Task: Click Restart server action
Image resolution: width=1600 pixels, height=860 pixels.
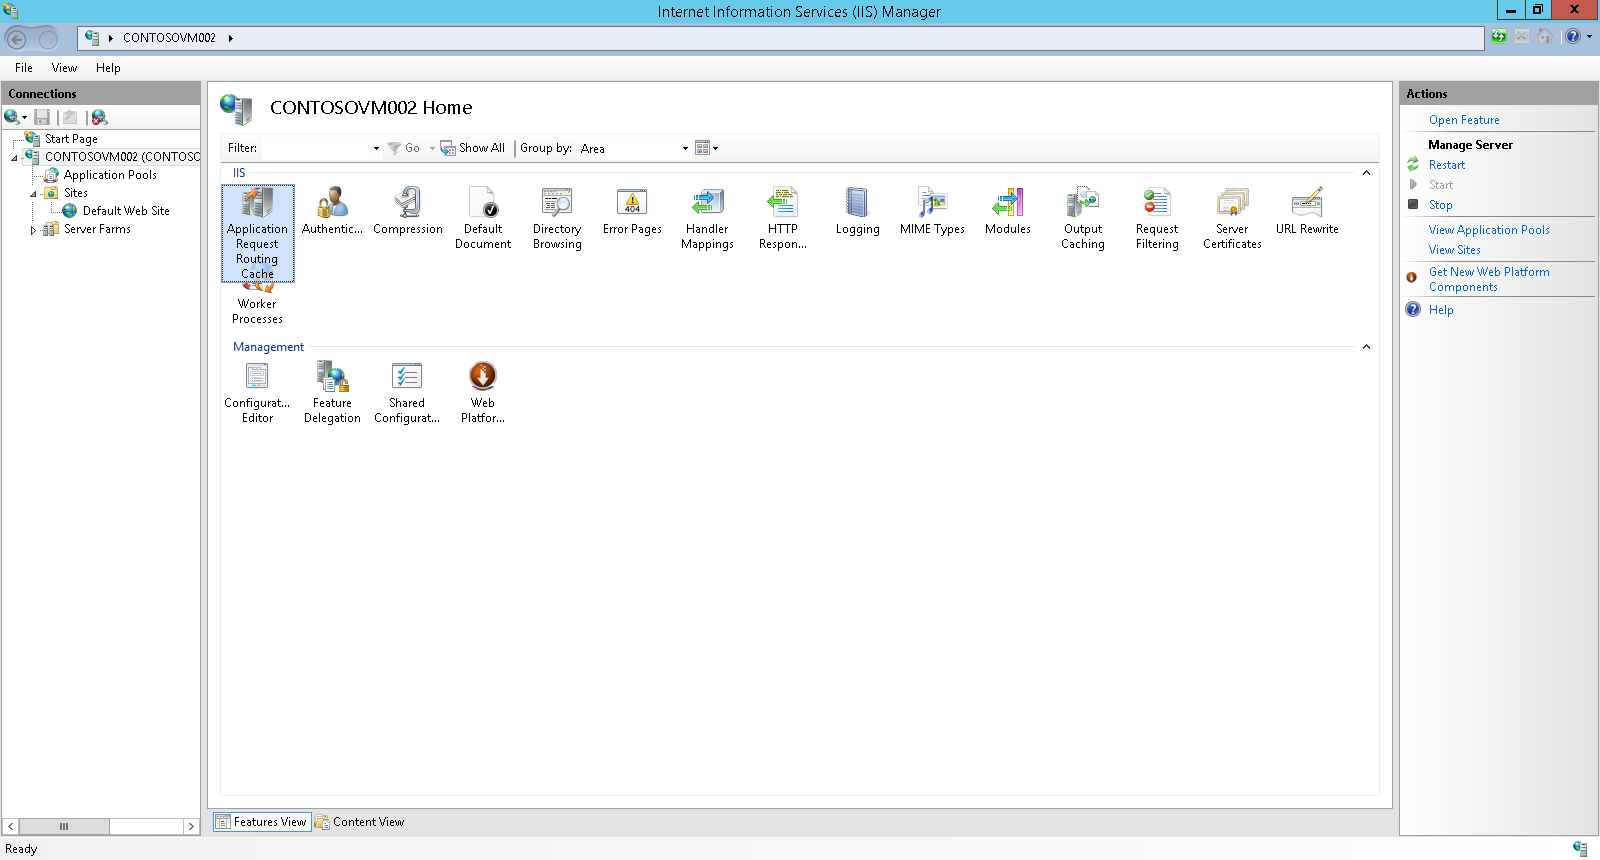Action: tap(1446, 165)
